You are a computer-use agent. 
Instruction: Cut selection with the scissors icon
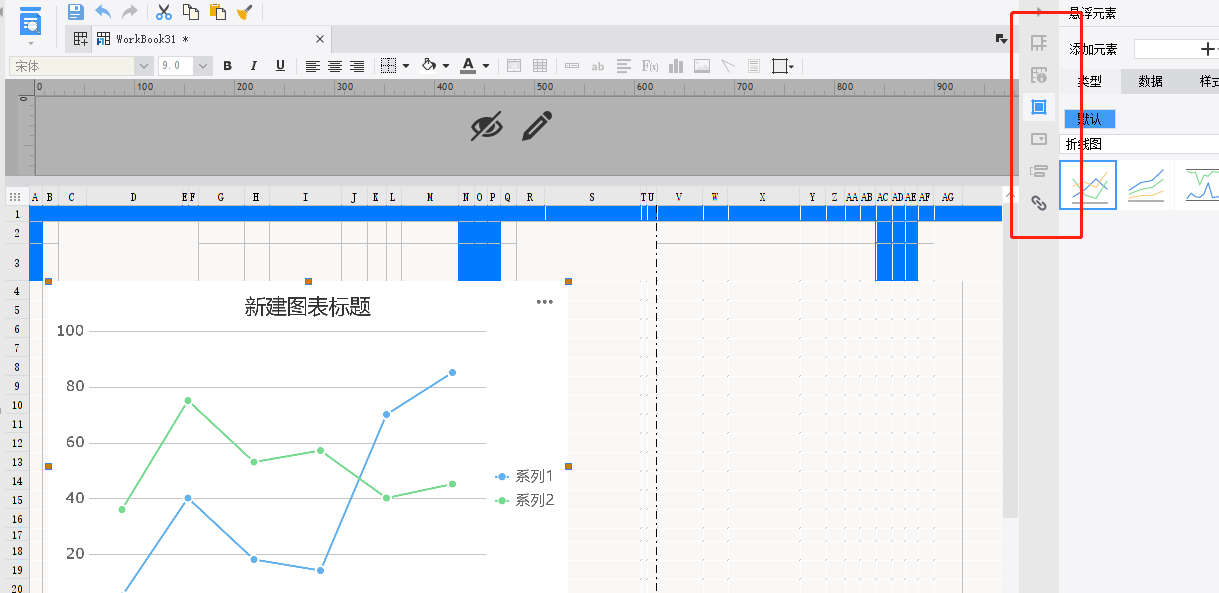coord(164,12)
